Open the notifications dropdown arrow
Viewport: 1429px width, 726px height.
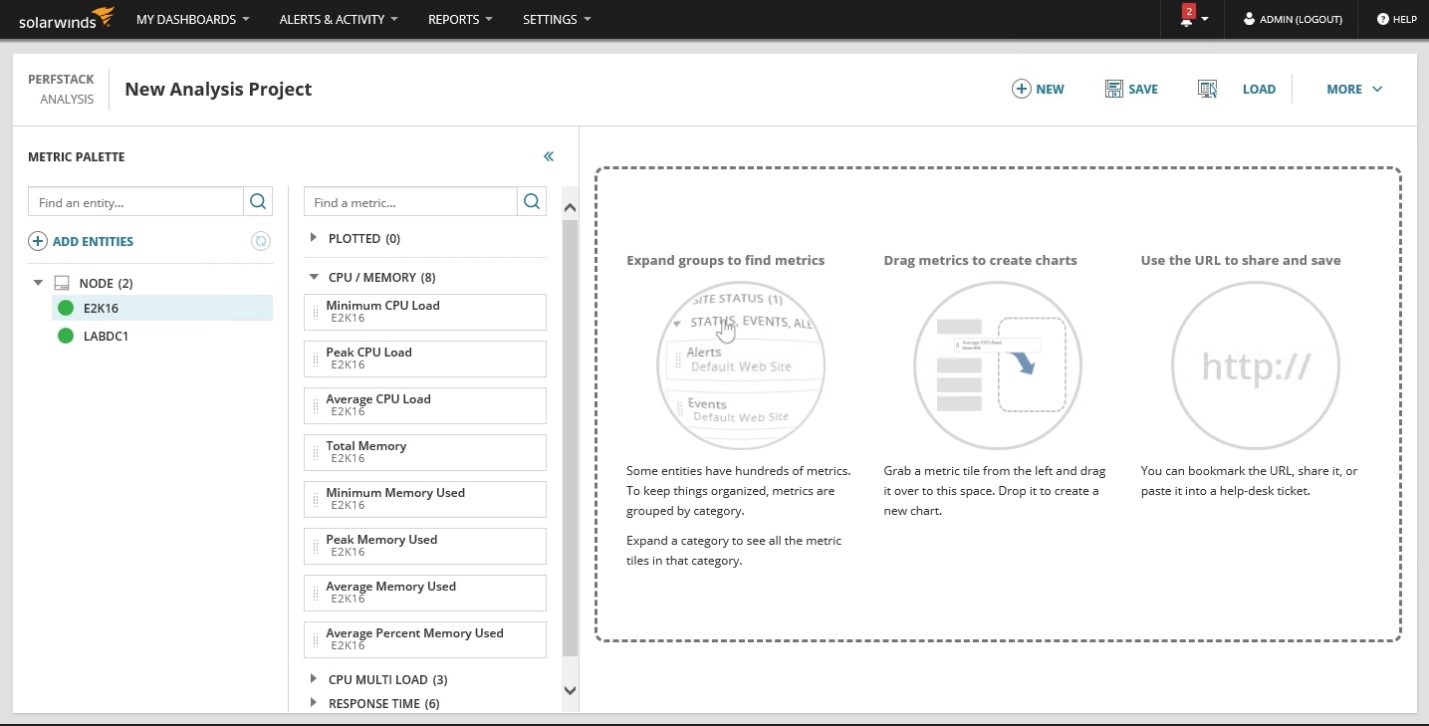(x=1205, y=19)
